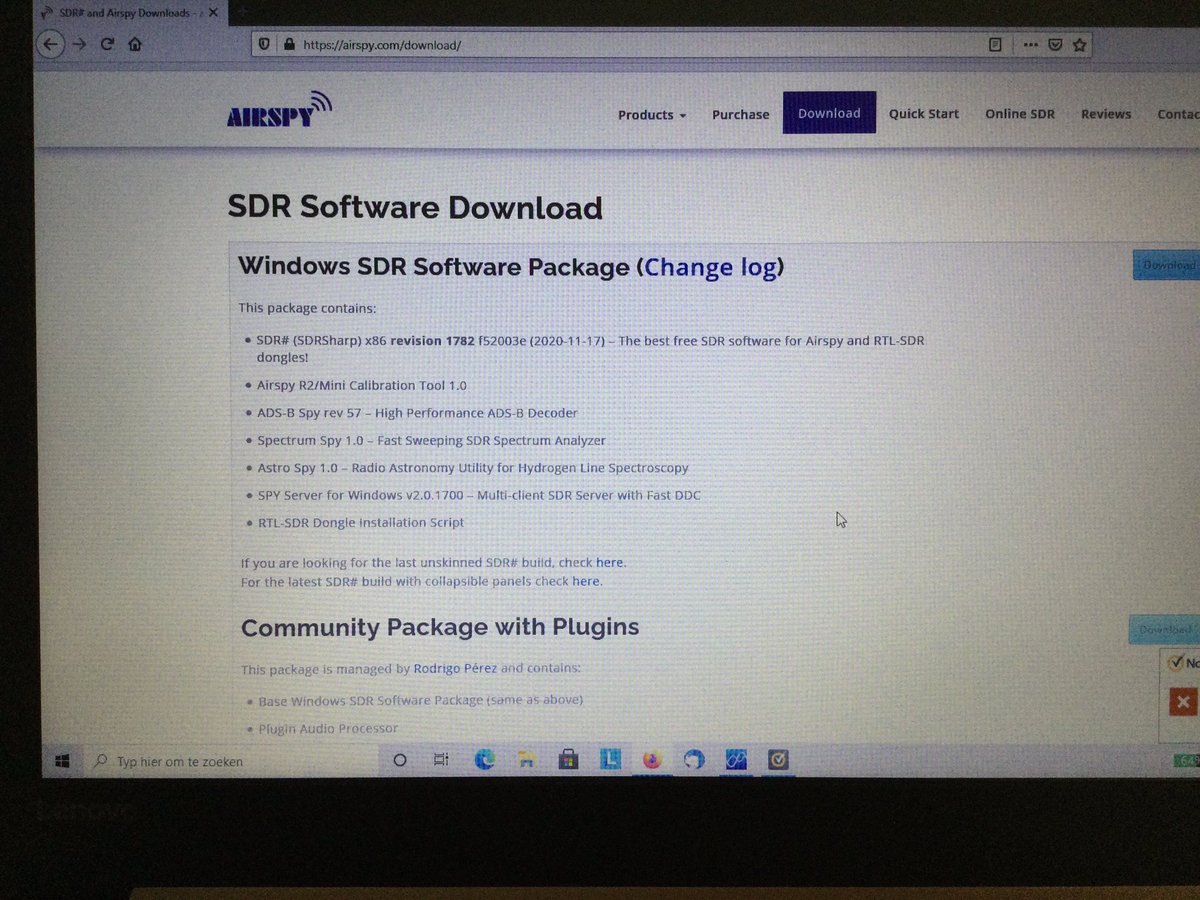Viewport: 1200px width, 900px height.
Task: Reload the page with the refresh icon
Action: pyautogui.click(x=107, y=45)
